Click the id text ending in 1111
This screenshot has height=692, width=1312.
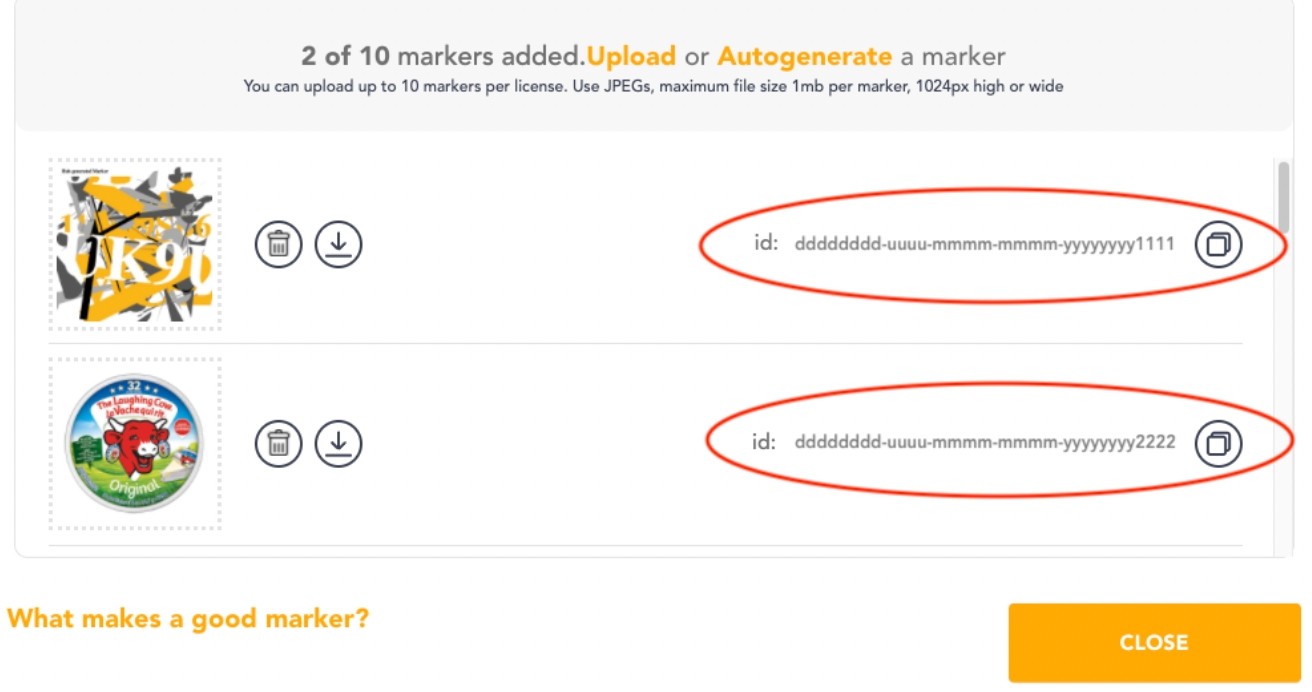(x=984, y=244)
